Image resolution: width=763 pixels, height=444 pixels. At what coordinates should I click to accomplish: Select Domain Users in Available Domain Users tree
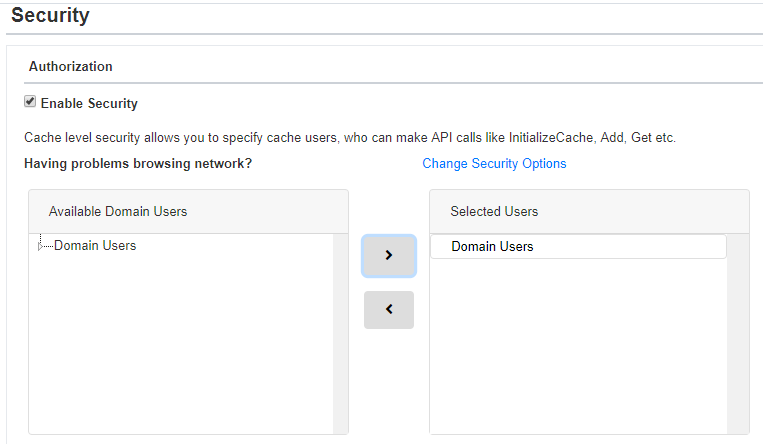coord(95,245)
